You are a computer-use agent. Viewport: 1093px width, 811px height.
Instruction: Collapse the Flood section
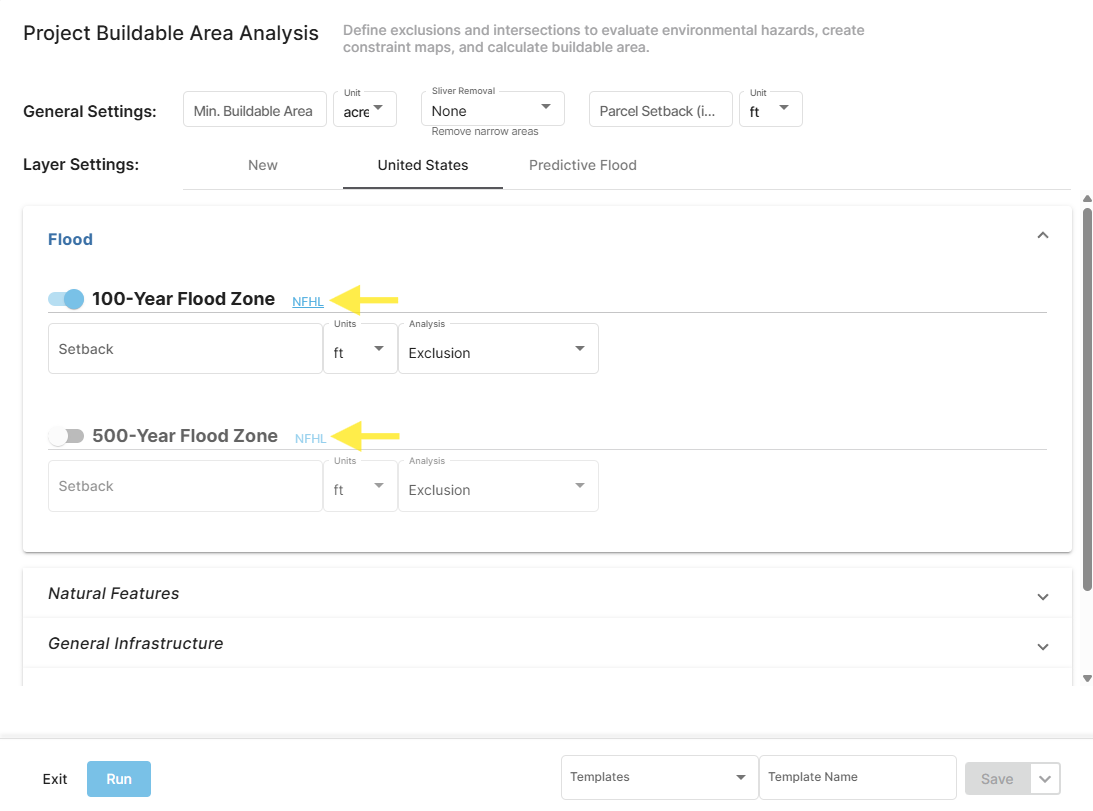(x=1043, y=235)
